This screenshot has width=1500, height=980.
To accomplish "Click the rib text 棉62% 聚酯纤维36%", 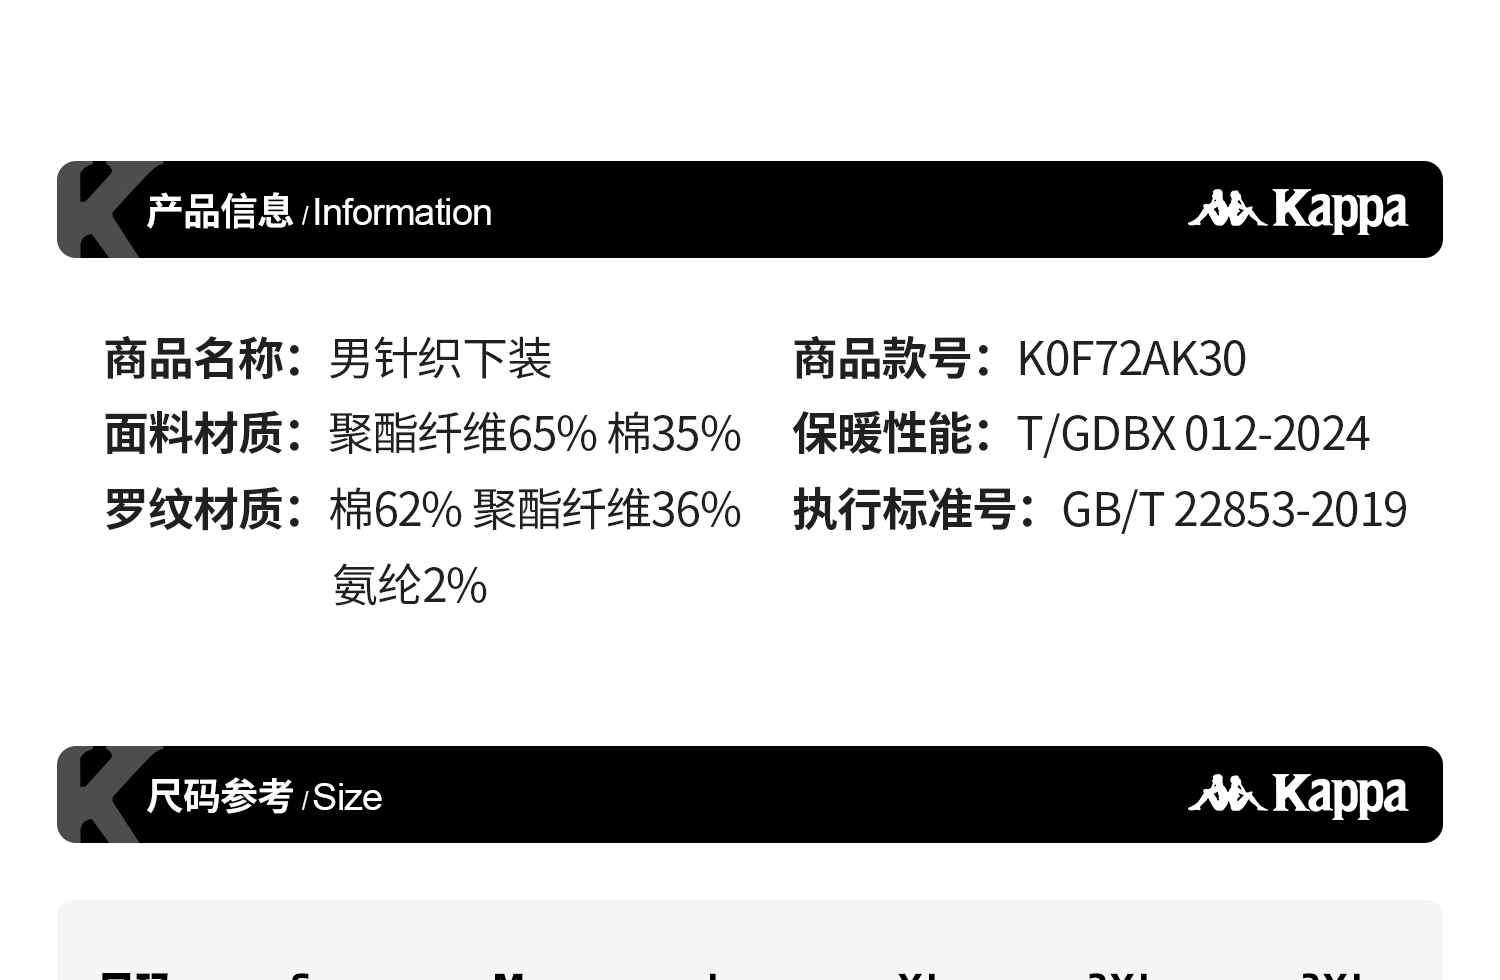I will (535, 510).
